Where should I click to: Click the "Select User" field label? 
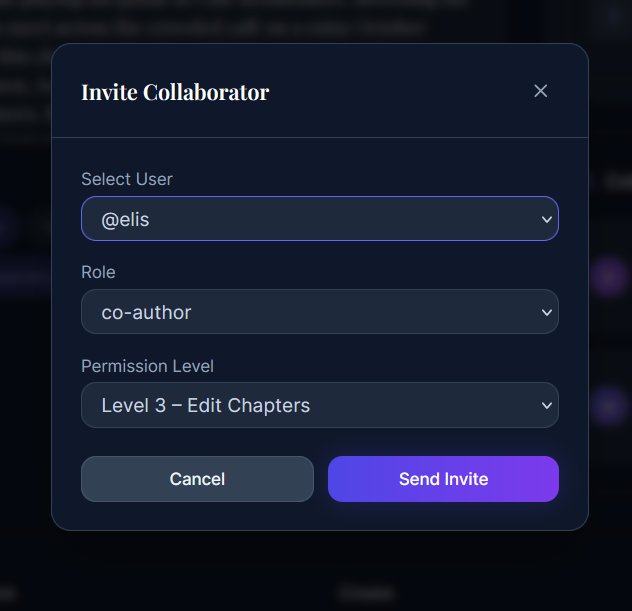(x=127, y=179)
